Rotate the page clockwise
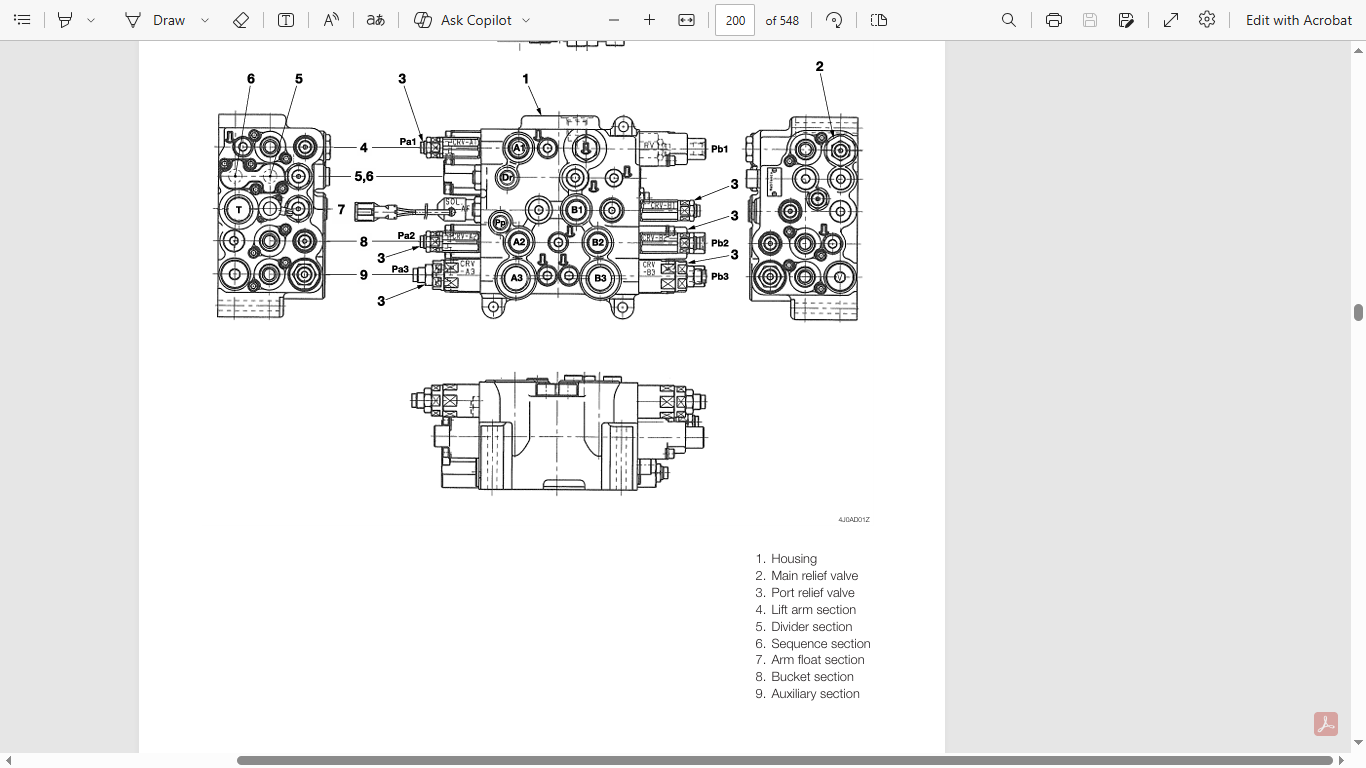This screenshot has height=768, width=1366. pos(834,20)
